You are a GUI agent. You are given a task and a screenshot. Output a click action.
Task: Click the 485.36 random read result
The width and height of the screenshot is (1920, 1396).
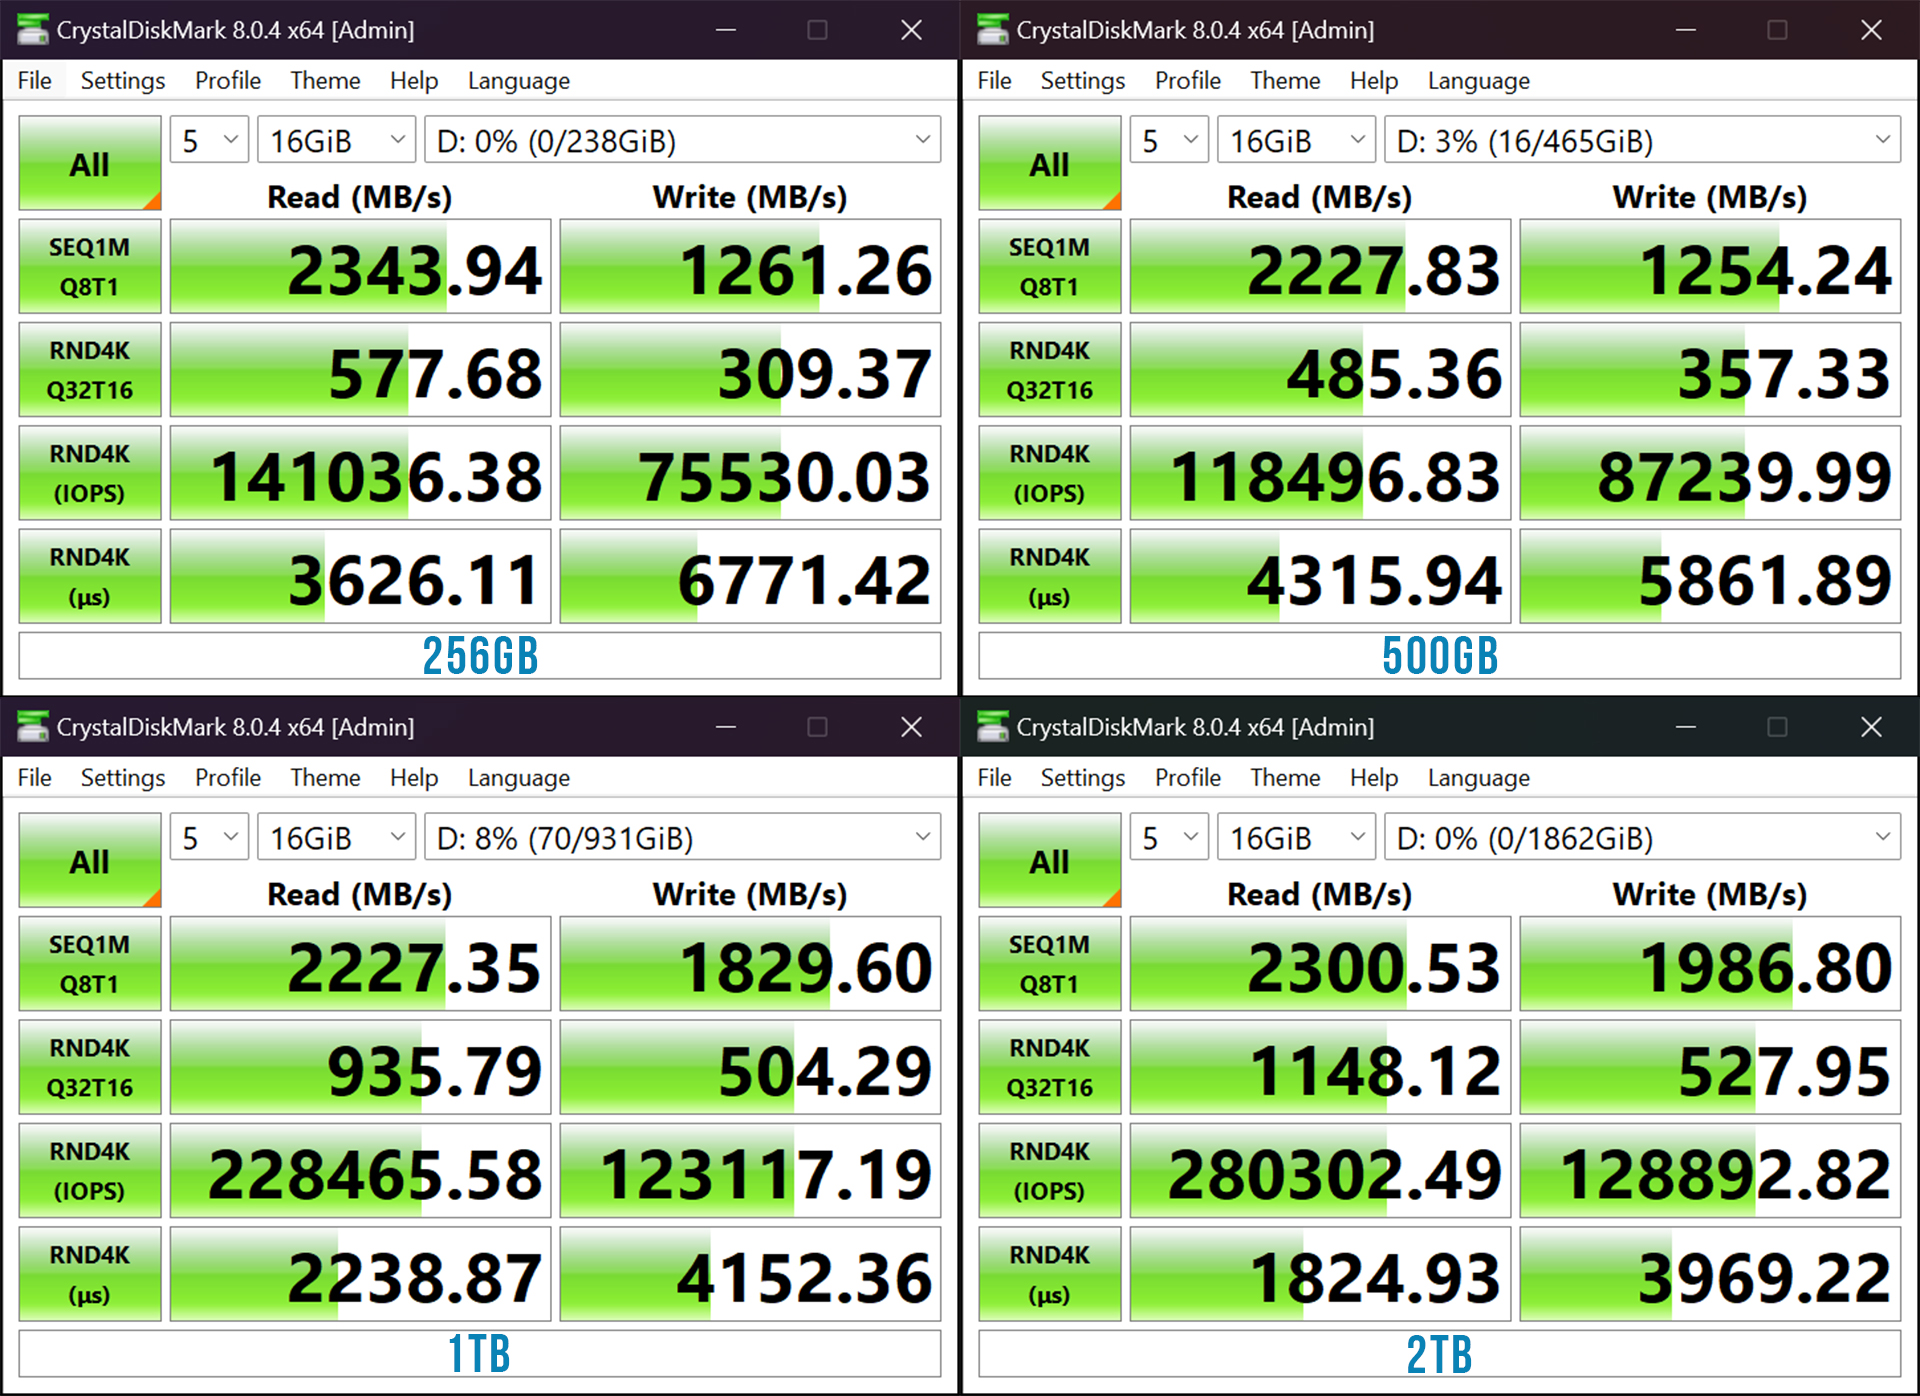(x=1320, y=370)
